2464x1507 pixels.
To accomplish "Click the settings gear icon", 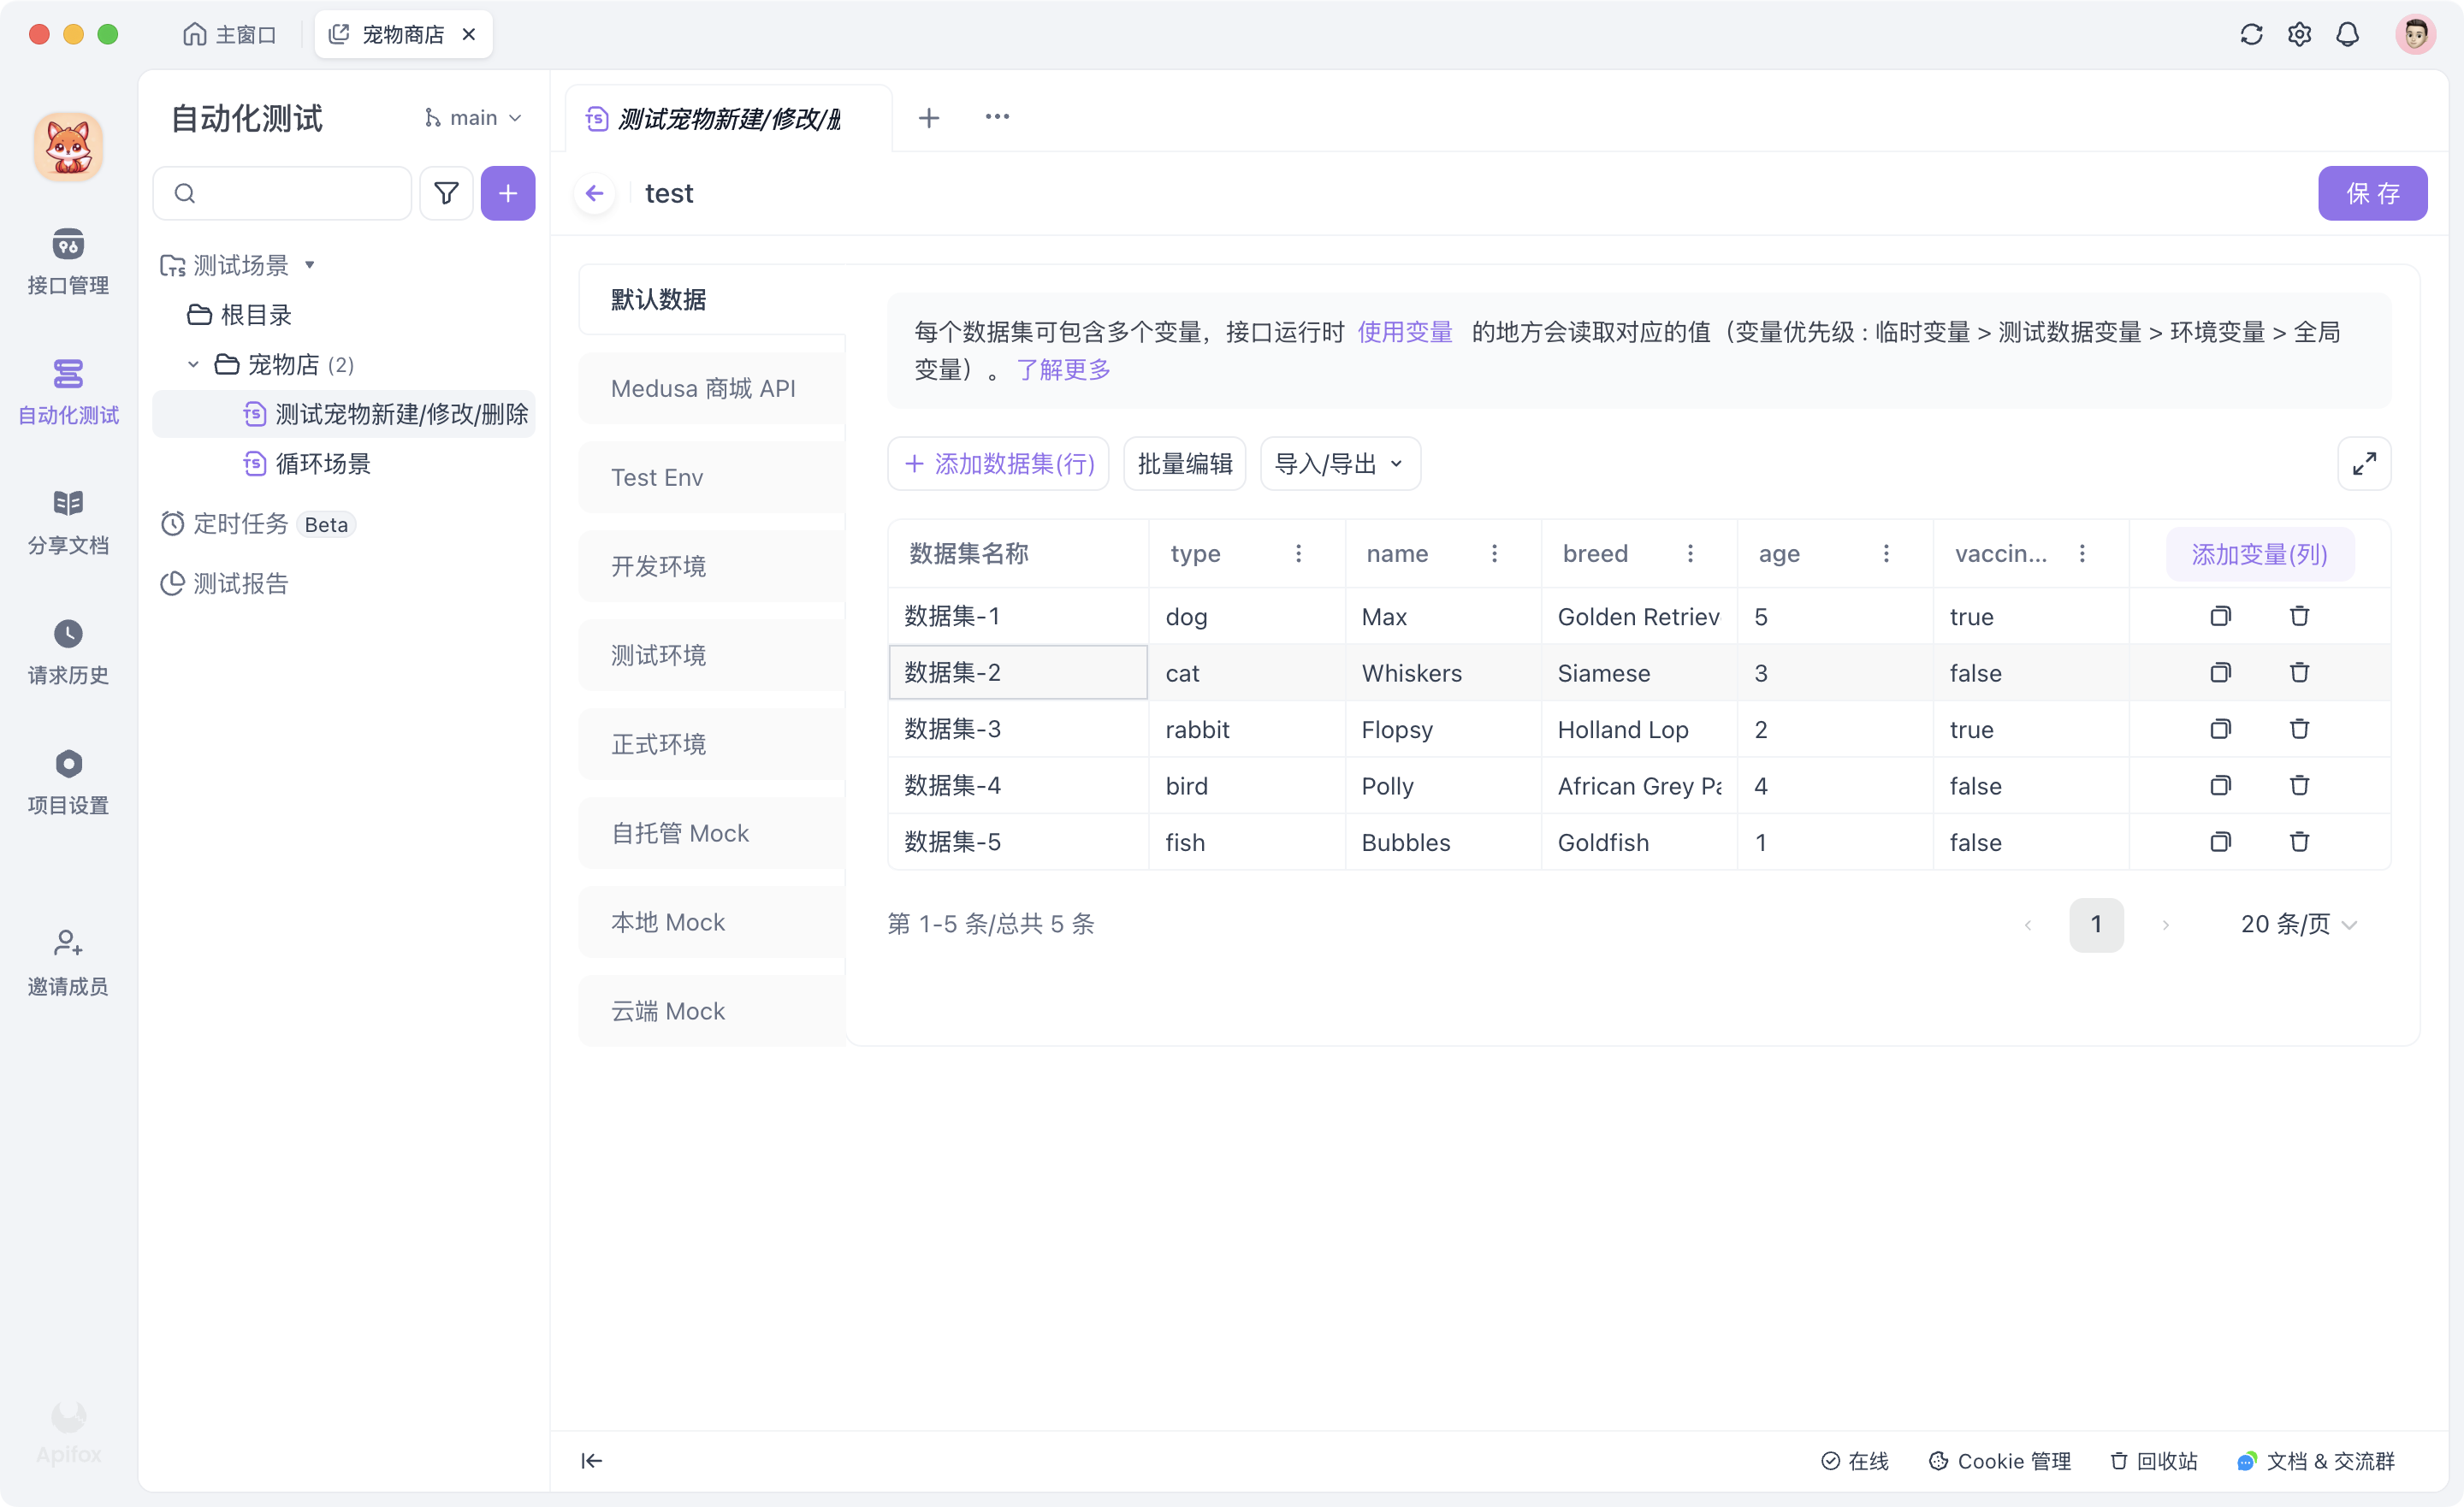I will 2299,33.
